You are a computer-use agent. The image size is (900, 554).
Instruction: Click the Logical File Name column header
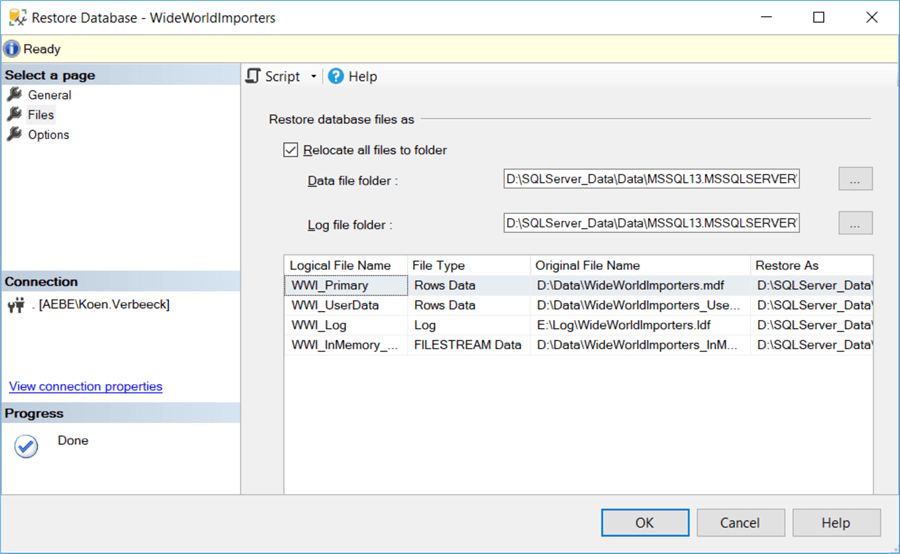click(x=346, y=265)
